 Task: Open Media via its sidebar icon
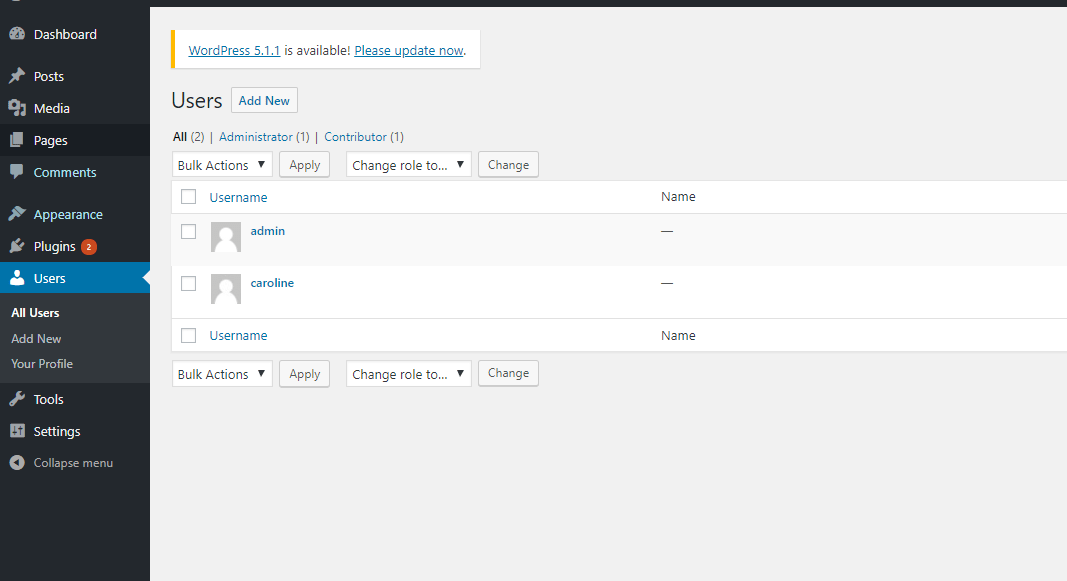tap(17, 108)
